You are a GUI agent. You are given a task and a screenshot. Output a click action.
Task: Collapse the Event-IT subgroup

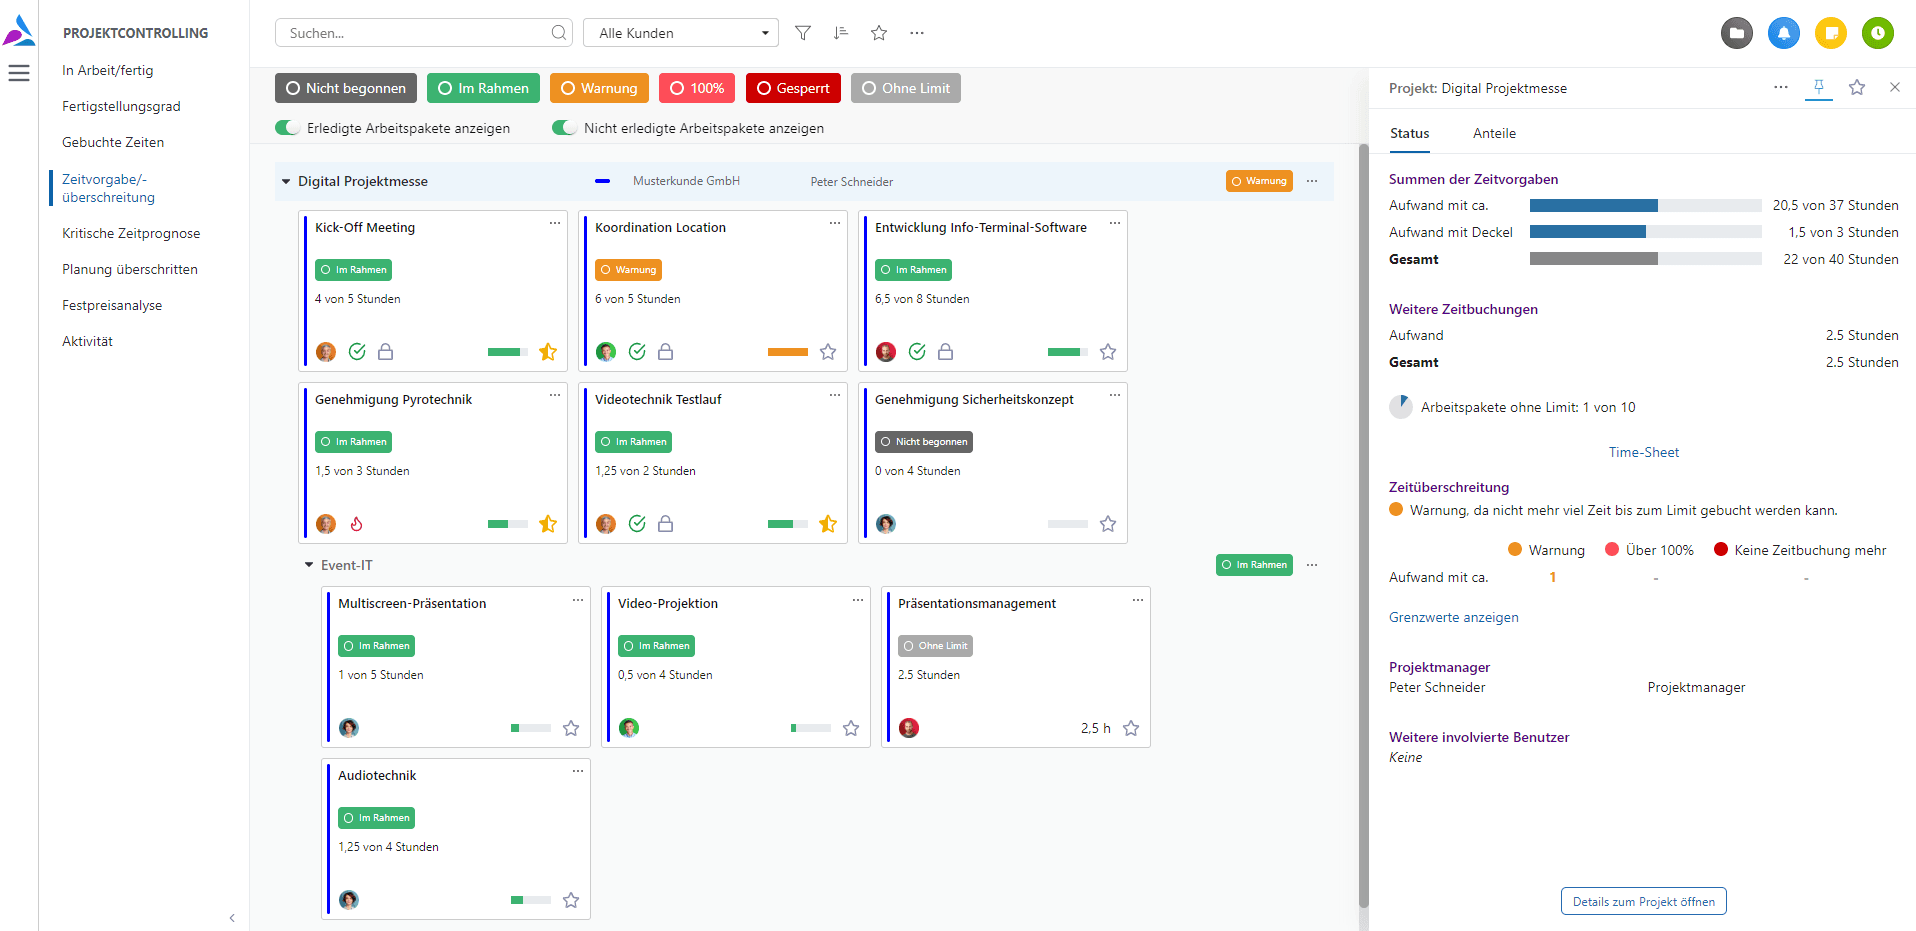pos(309,565)
